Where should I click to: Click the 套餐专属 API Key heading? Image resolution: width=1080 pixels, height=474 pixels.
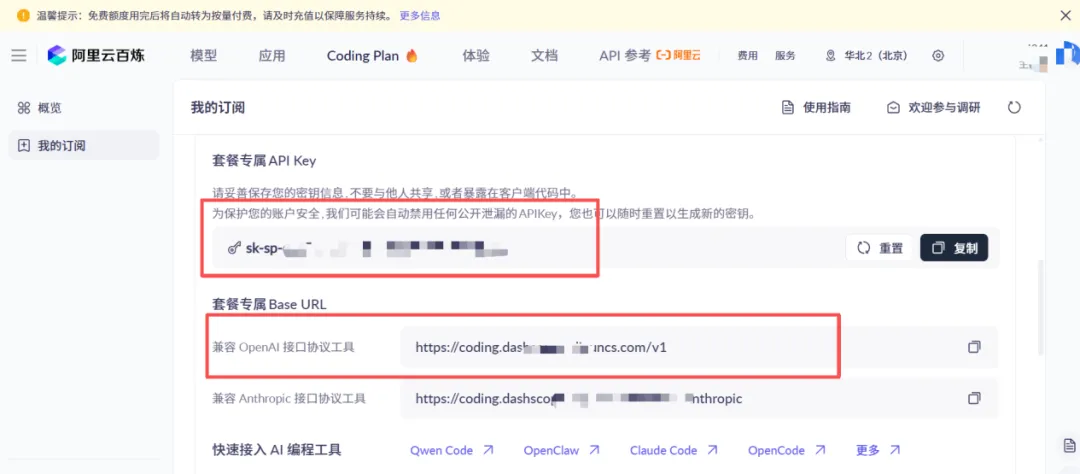click(264, 161)
